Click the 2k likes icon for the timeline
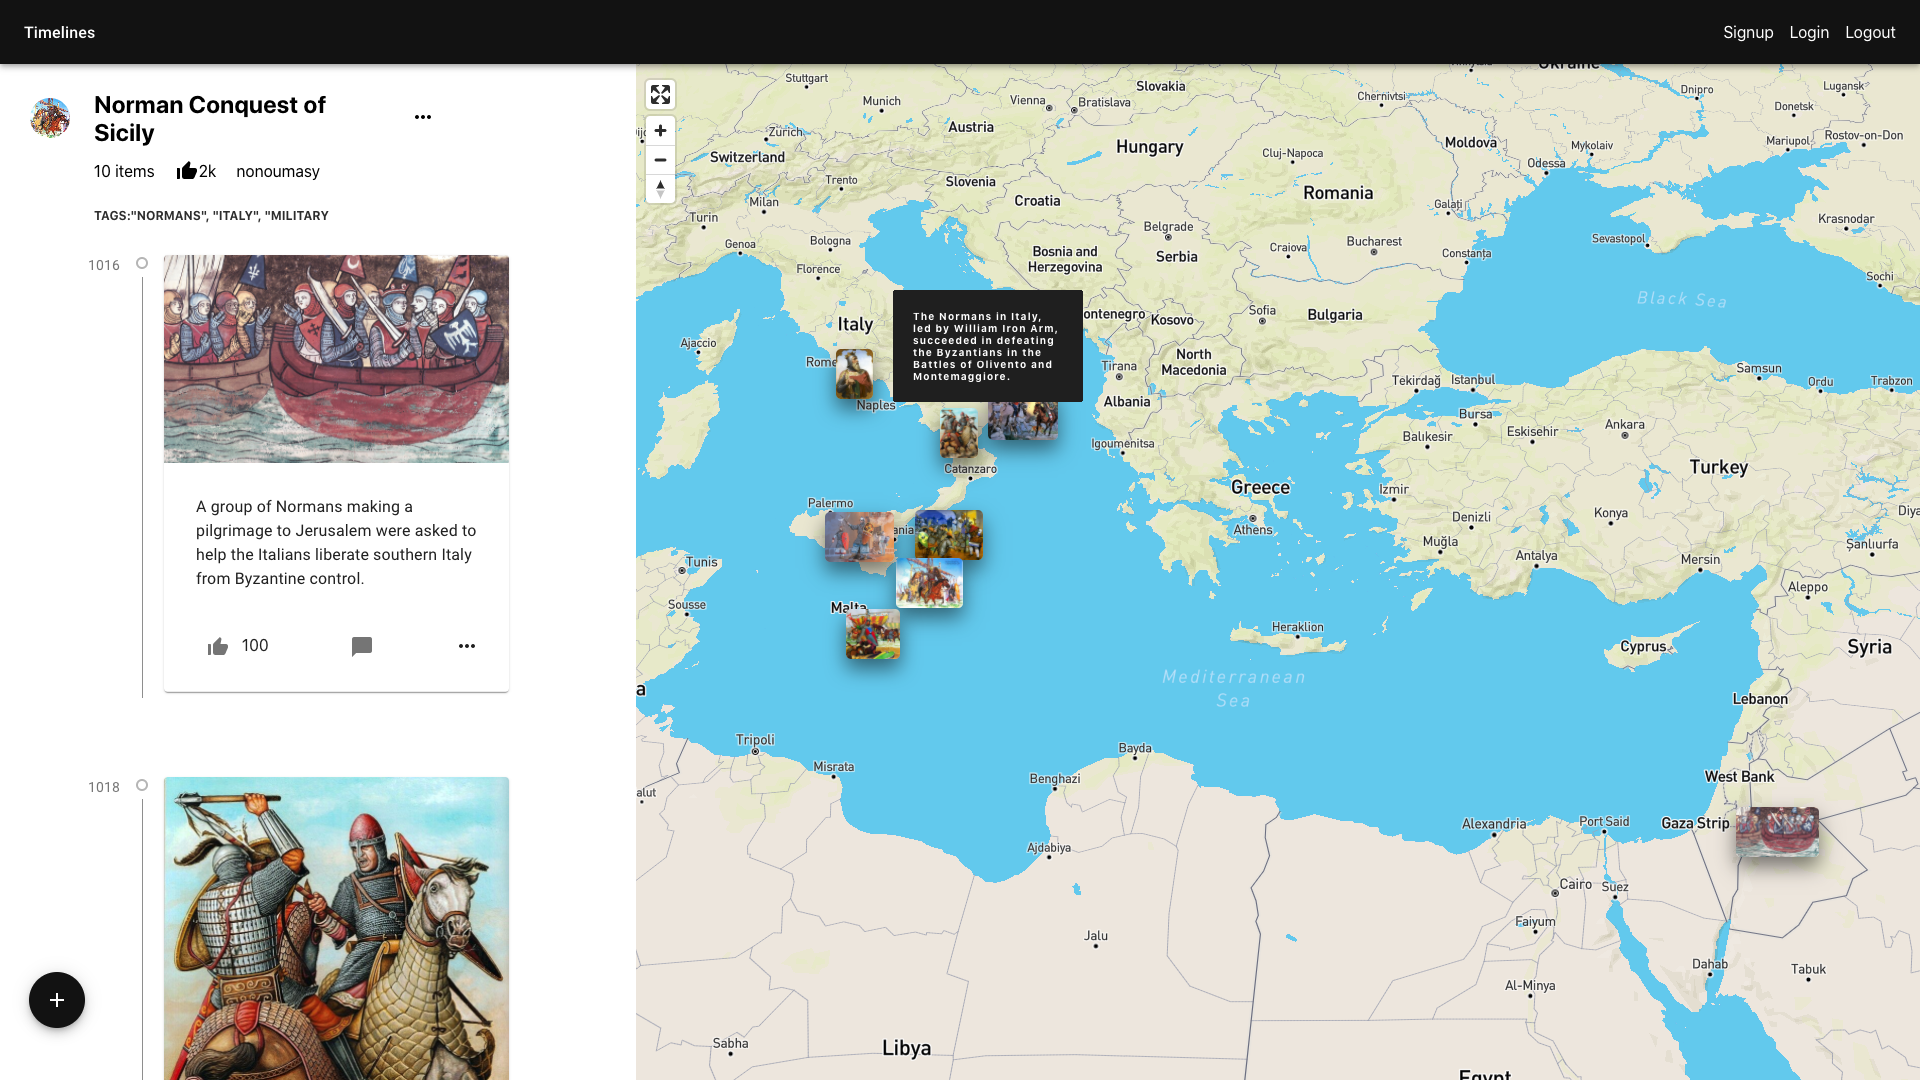The image size is (1920, 1080). click(188, 170)
